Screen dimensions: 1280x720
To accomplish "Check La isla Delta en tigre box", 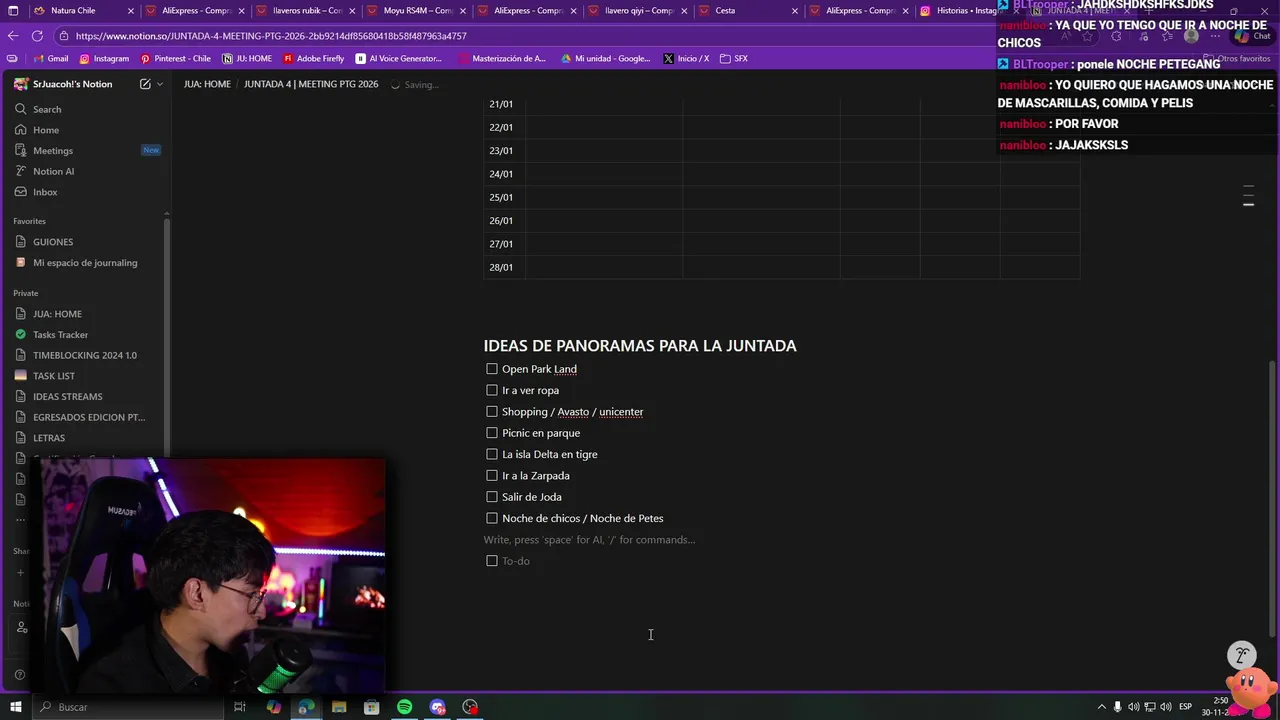I will [x=492, y=454].
